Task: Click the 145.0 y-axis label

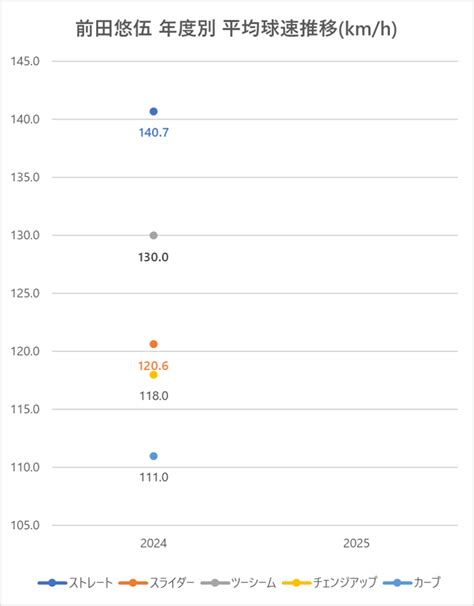Action: [x=25, y=61]
